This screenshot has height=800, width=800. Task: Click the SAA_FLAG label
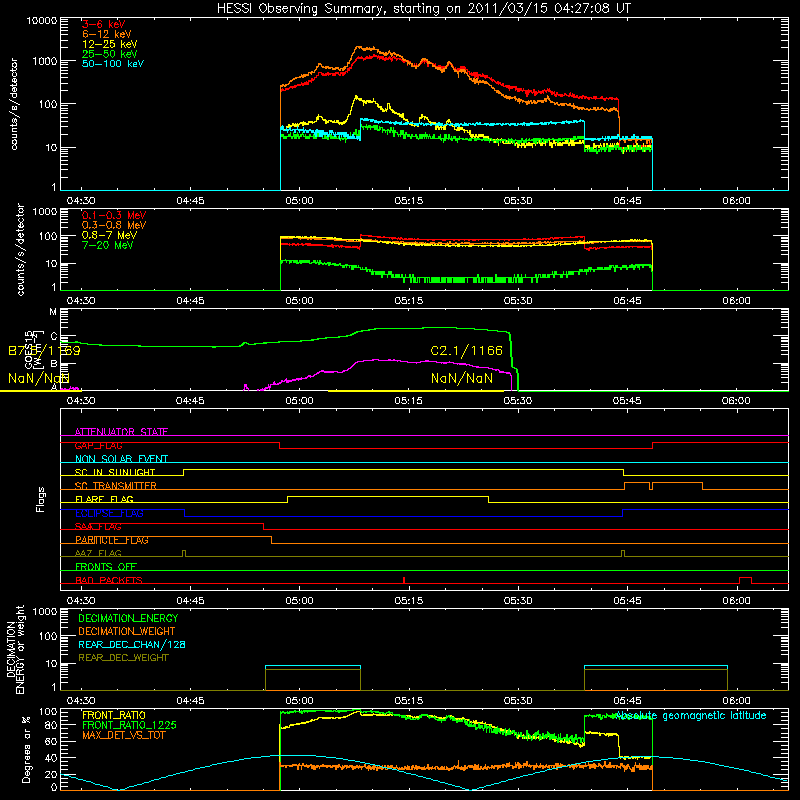pyautogui.click(x=98, y=526)
